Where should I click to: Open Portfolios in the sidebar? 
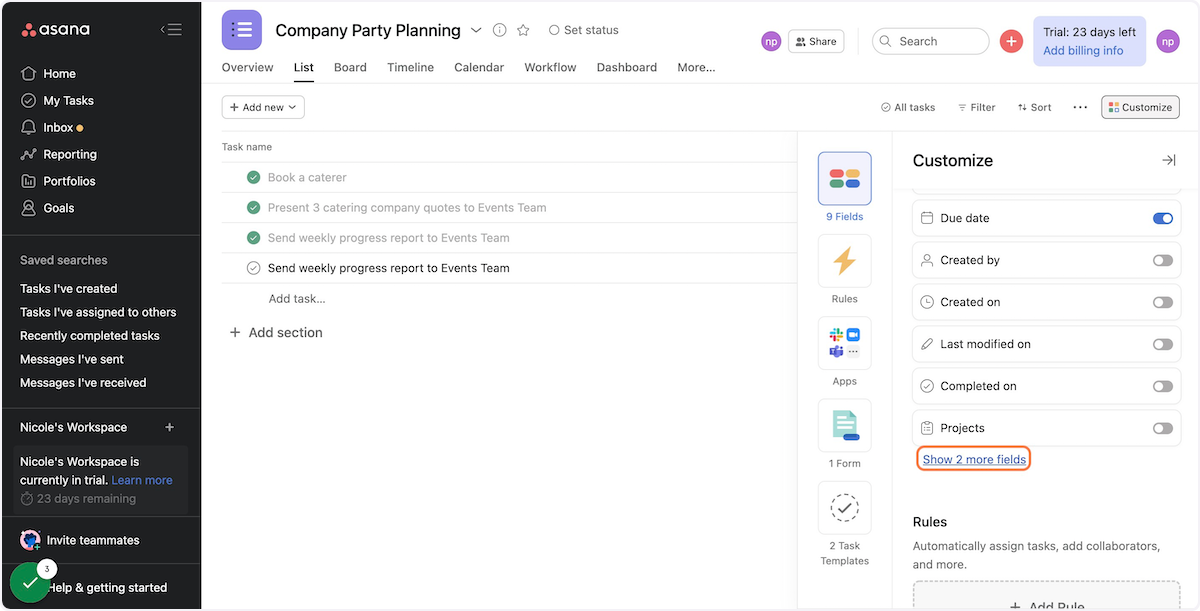[x=69, y=181]
